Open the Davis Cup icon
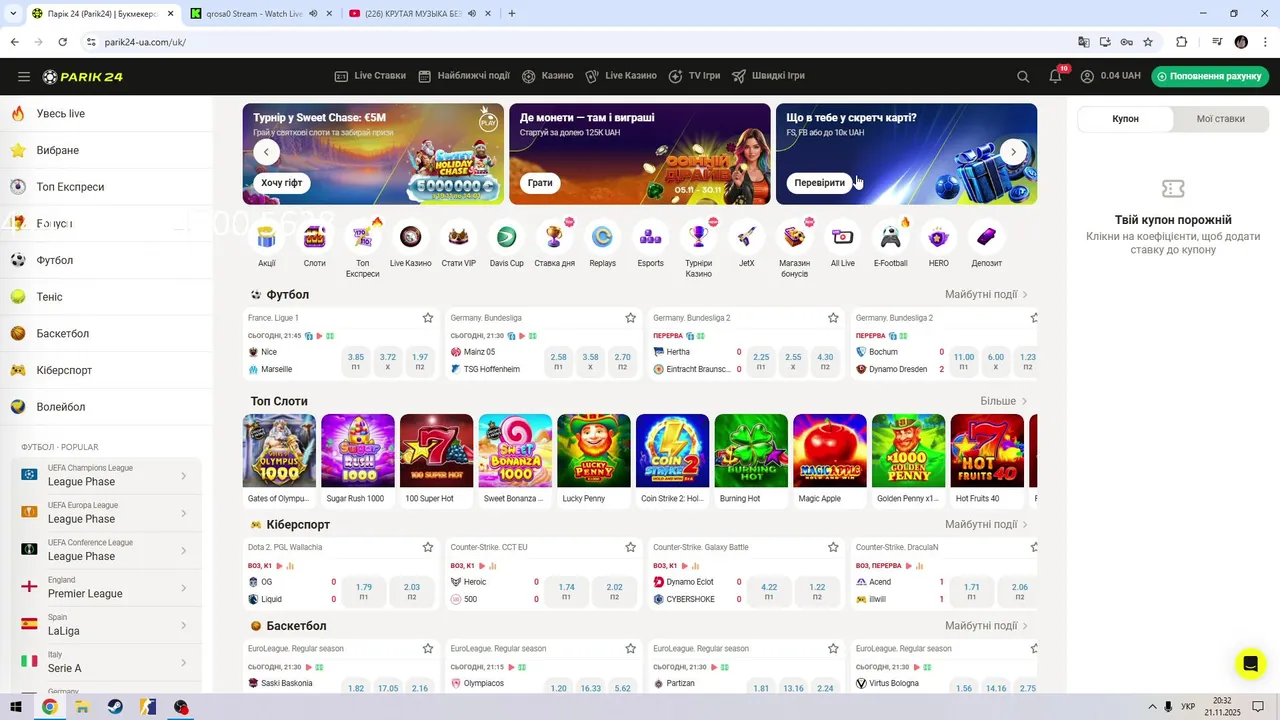The image size is (1280, 720). [x=506, y=237]
